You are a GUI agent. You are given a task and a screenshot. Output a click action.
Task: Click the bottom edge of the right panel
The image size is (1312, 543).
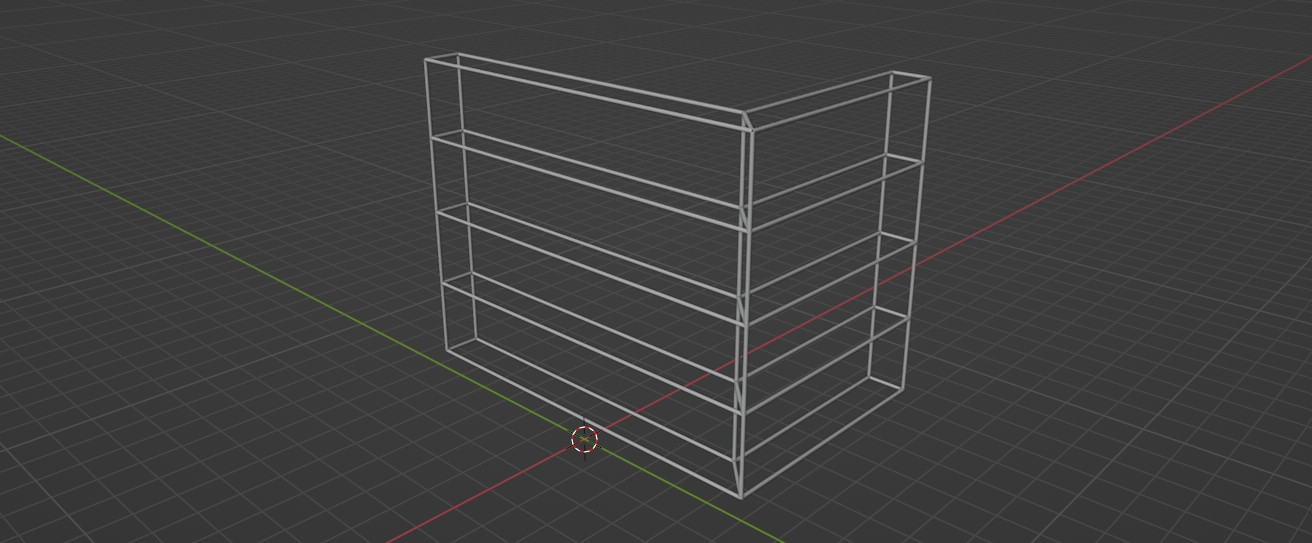point(820,444)
